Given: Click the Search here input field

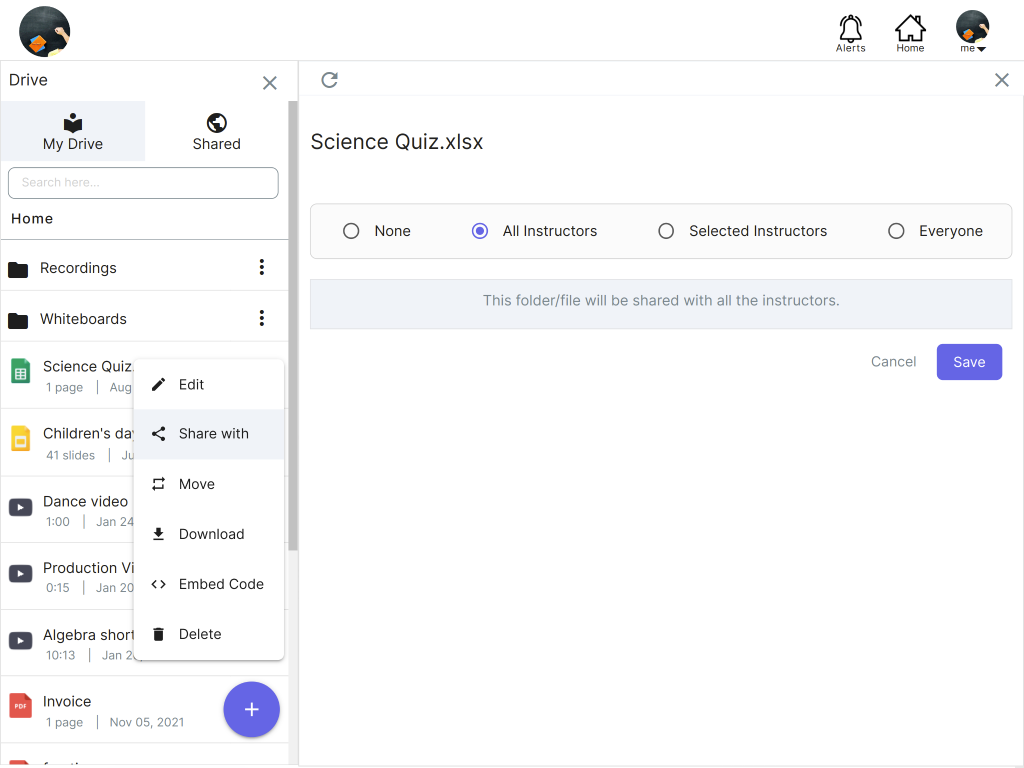Looking at the screenshot, I should click(x=143, y=183).
